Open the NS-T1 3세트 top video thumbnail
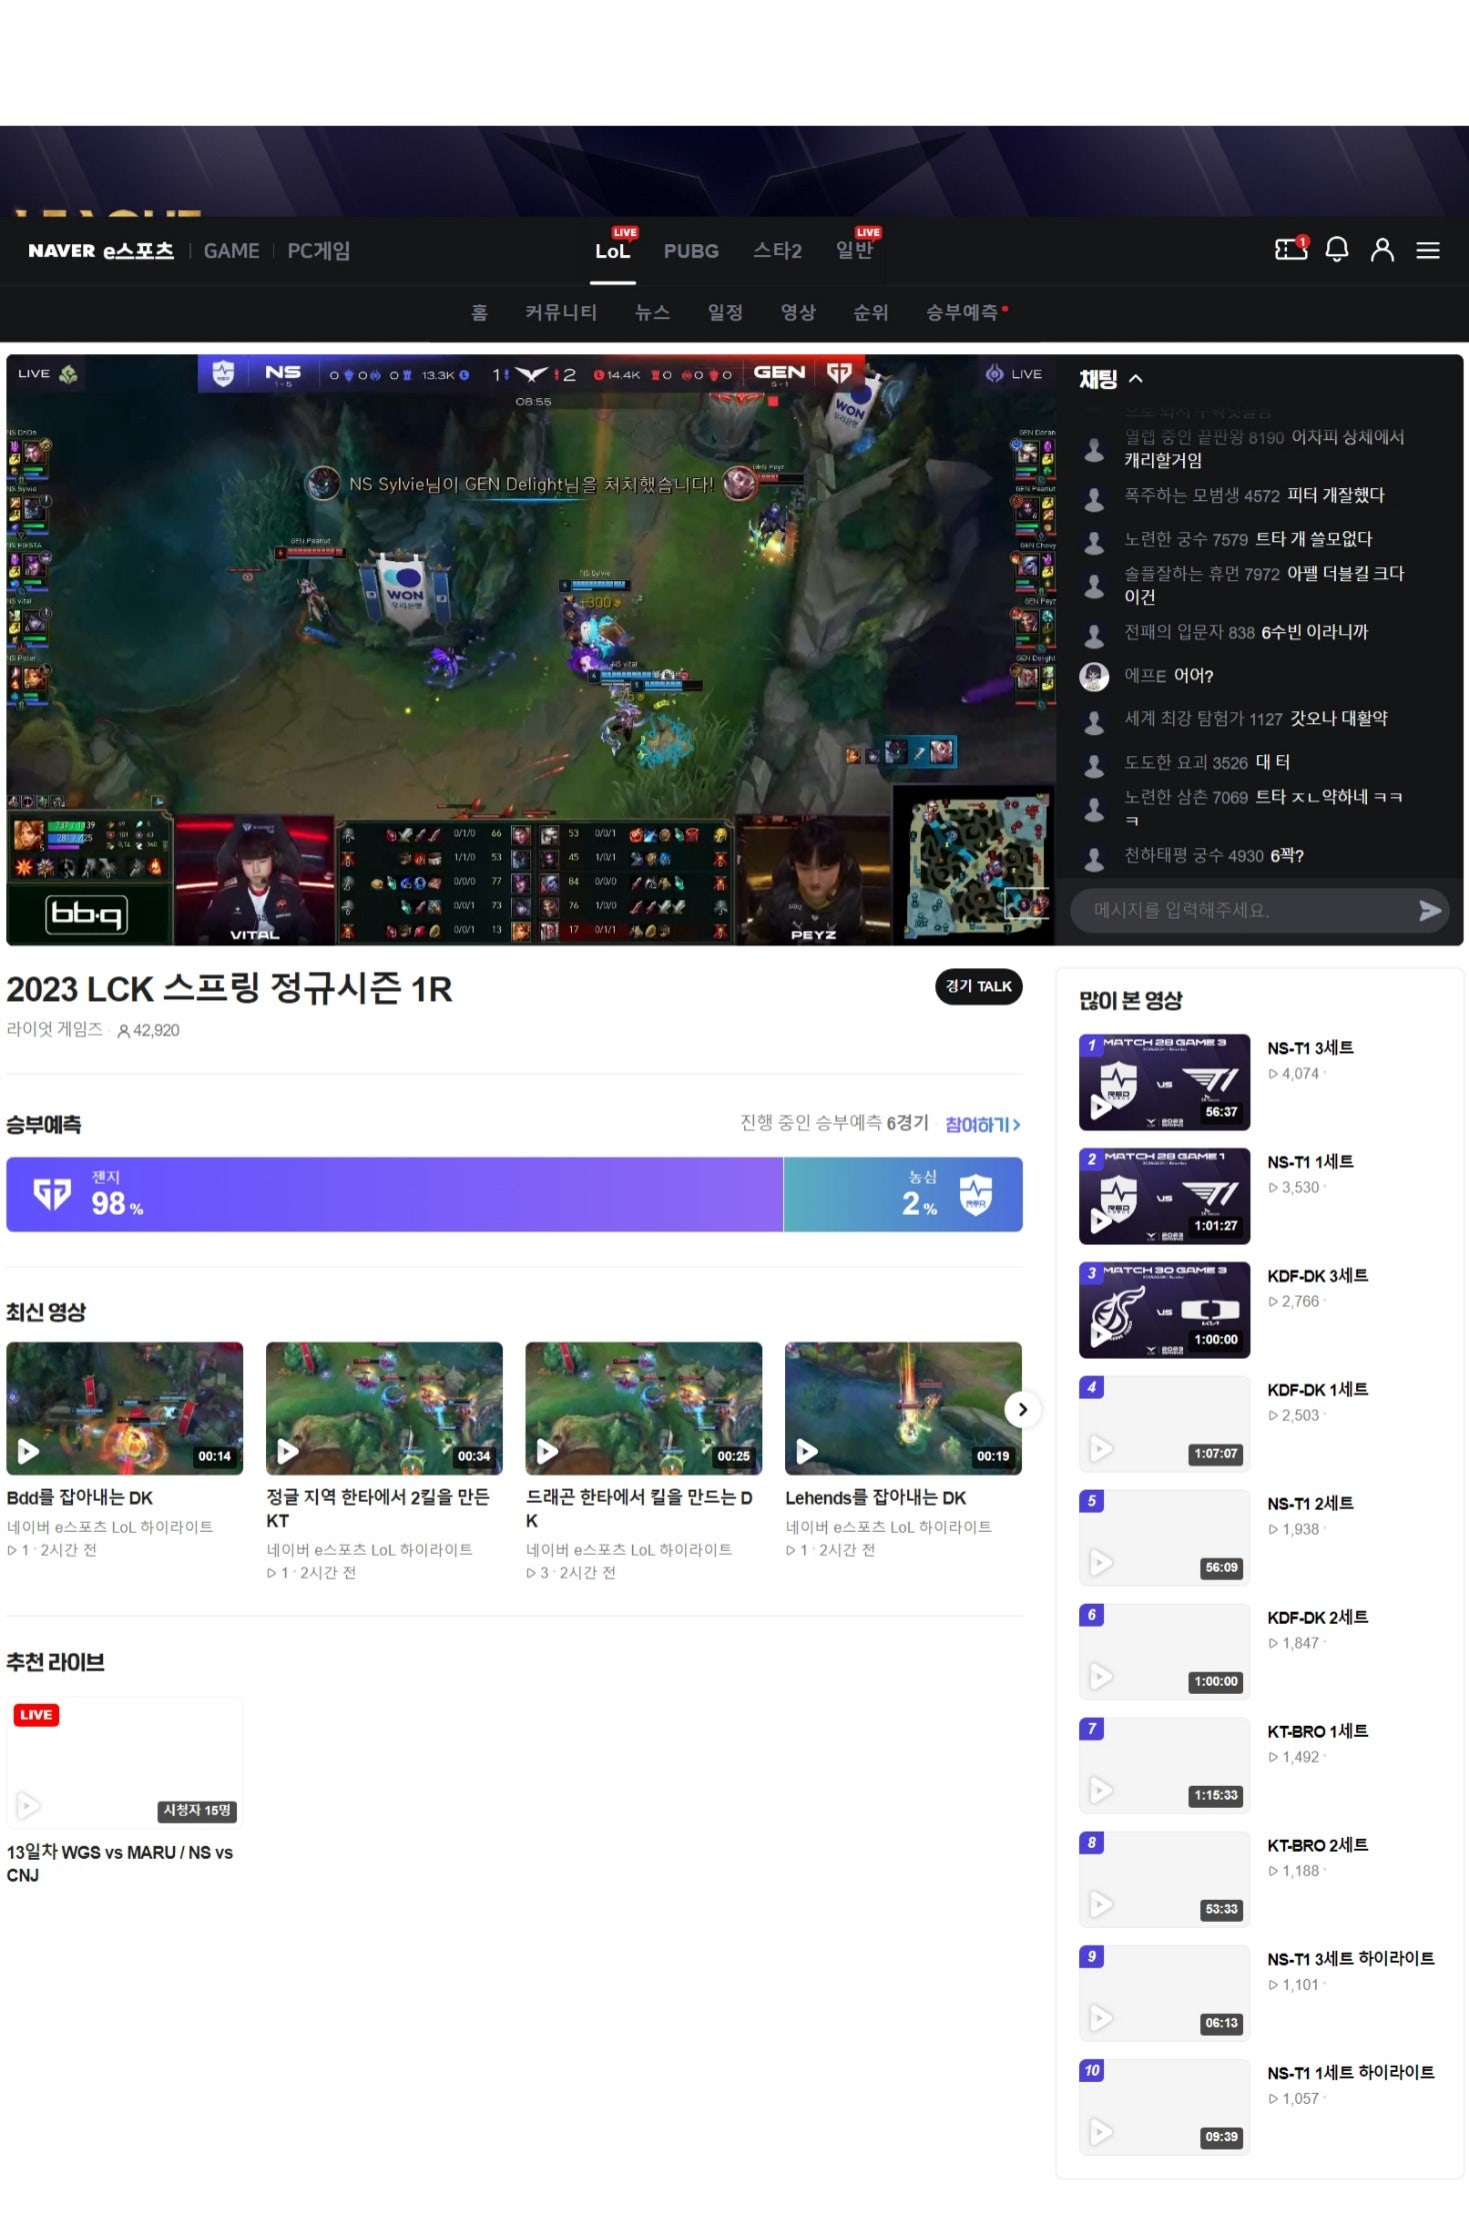This screenshot has height=2234, width=1469. pyautogui.click(x=1164, y=1082)
